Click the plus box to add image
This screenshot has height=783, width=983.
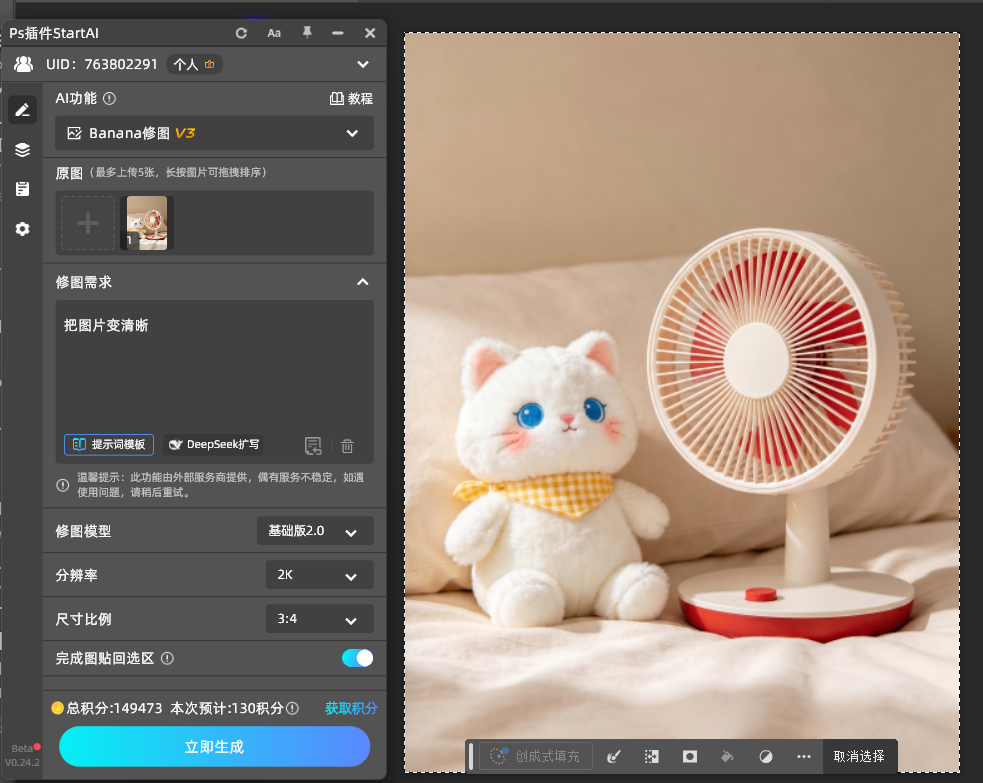[88, 223]
